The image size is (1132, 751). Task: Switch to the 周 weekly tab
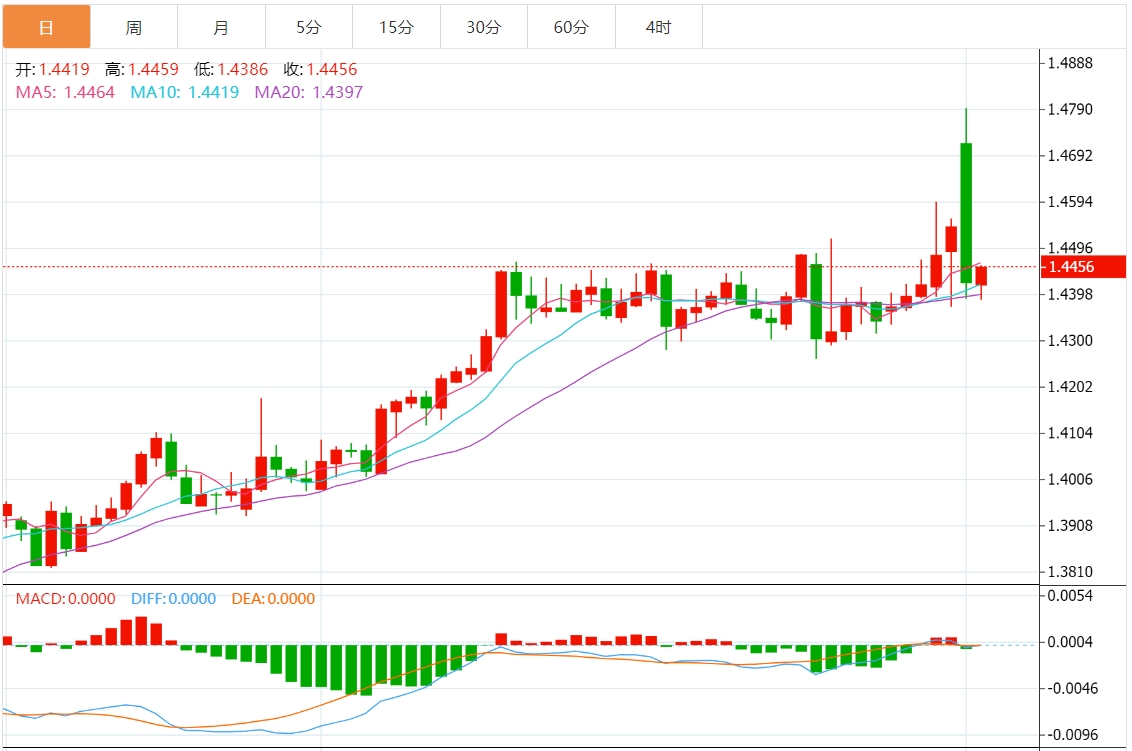[134, 27]
